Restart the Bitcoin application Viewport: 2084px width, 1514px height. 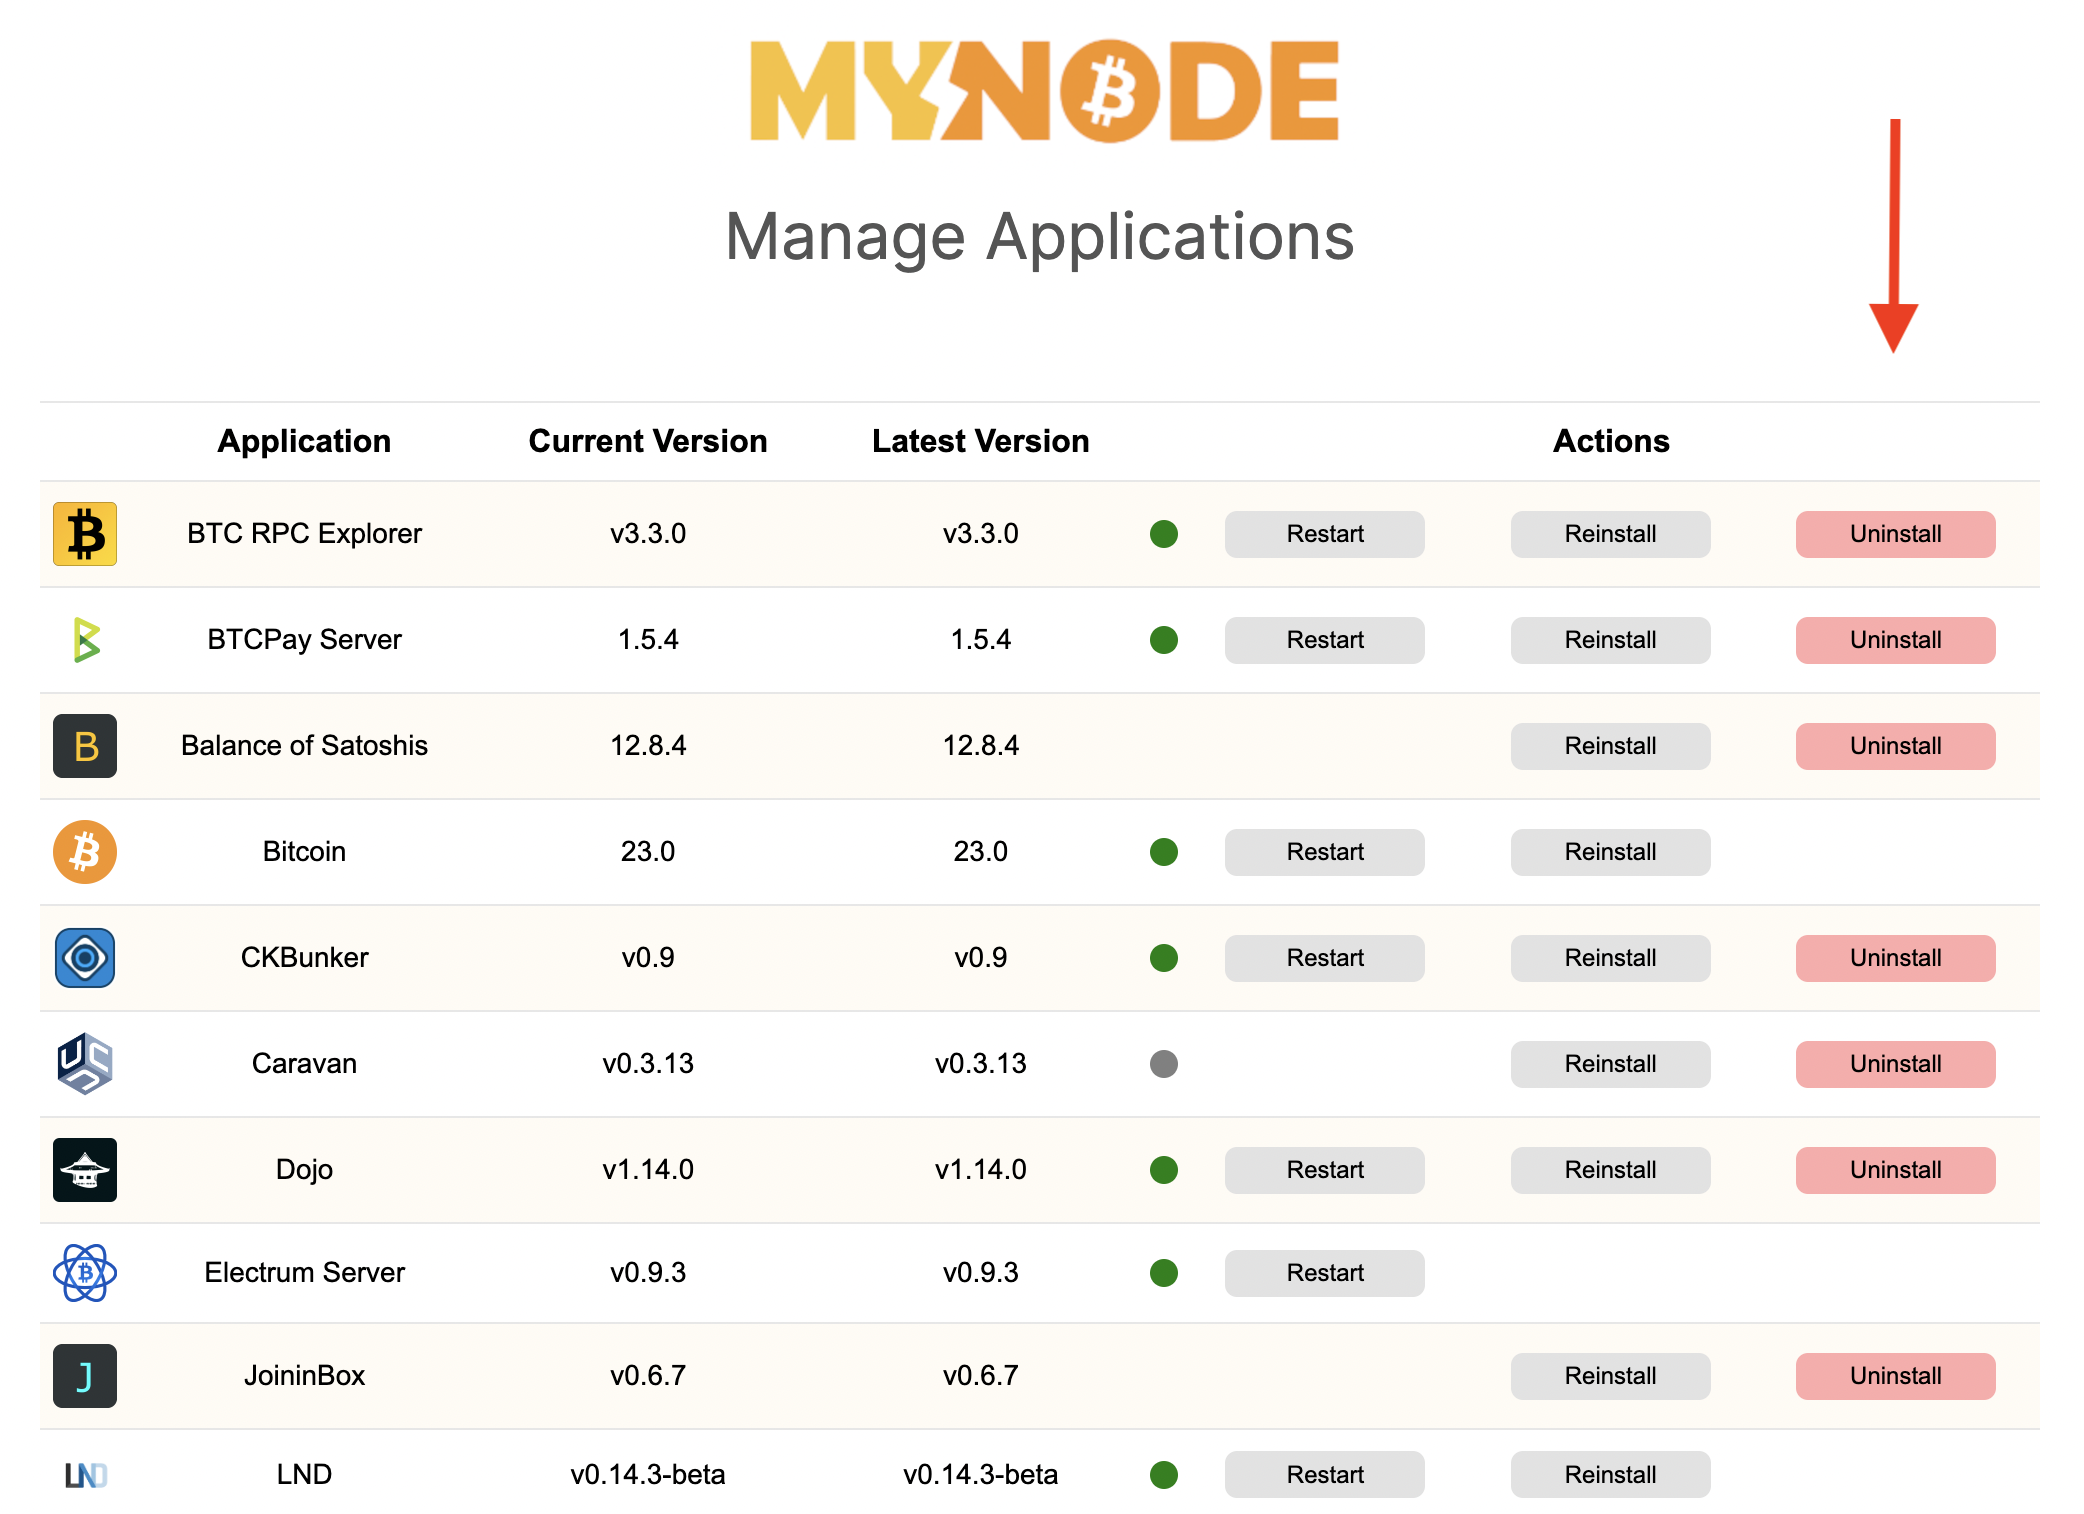click(1325, 852)
